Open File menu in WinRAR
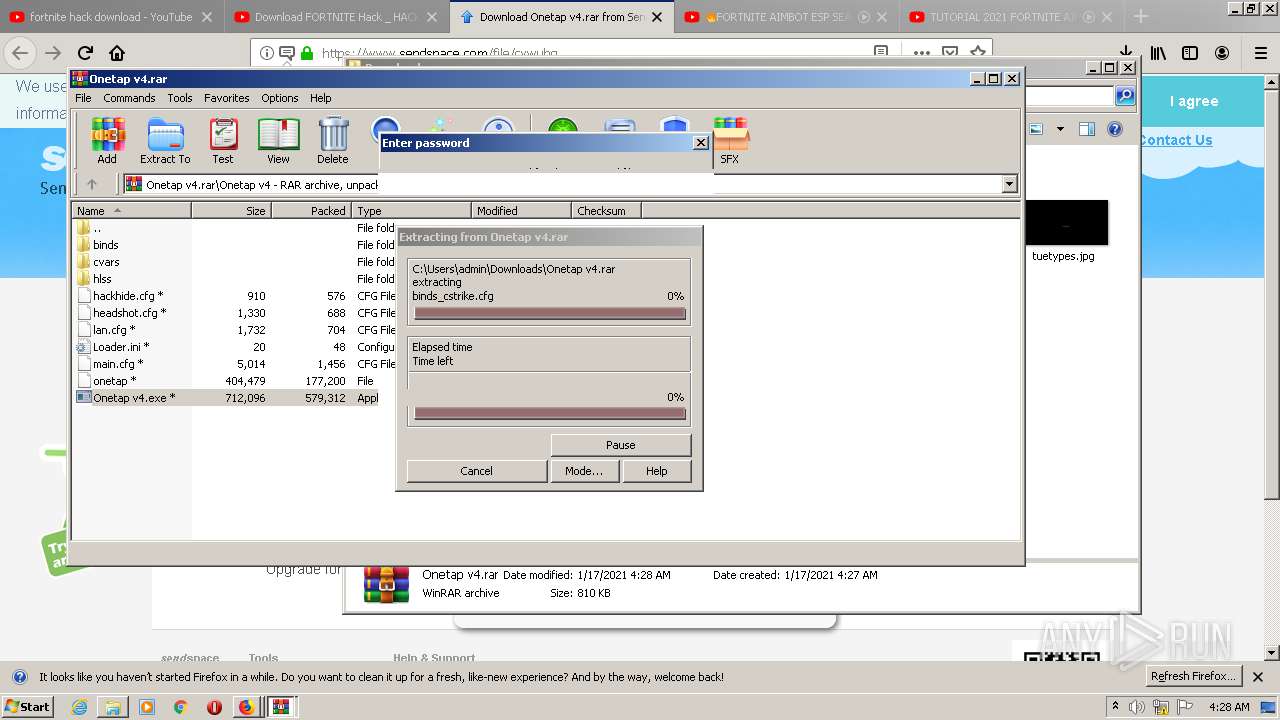The width and height of the screenshot is (1280, 720). (83, 98)
